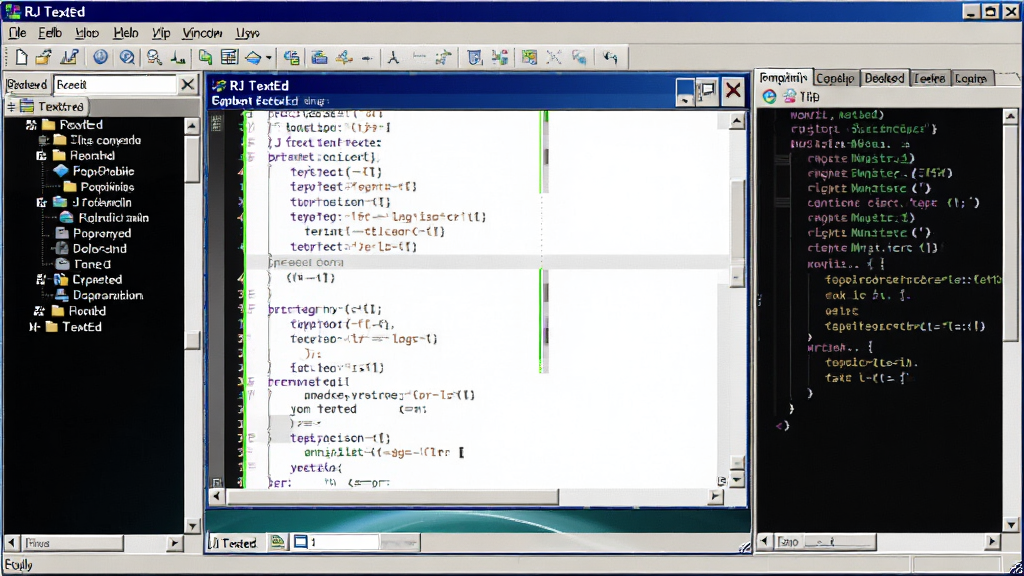Click the blue globe toolbar icon

[x=100, y=57]
